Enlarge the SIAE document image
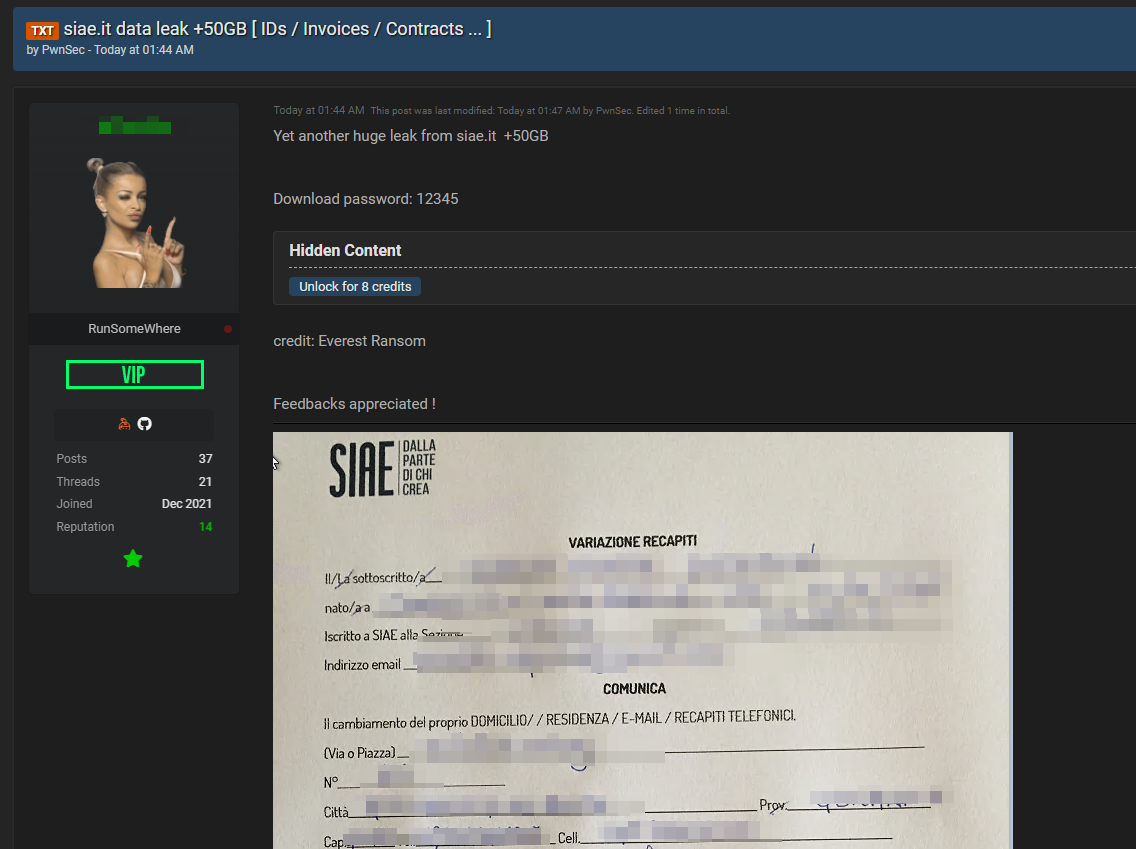The height and width of the screenshot is (849, 1136). click(642, 640)
